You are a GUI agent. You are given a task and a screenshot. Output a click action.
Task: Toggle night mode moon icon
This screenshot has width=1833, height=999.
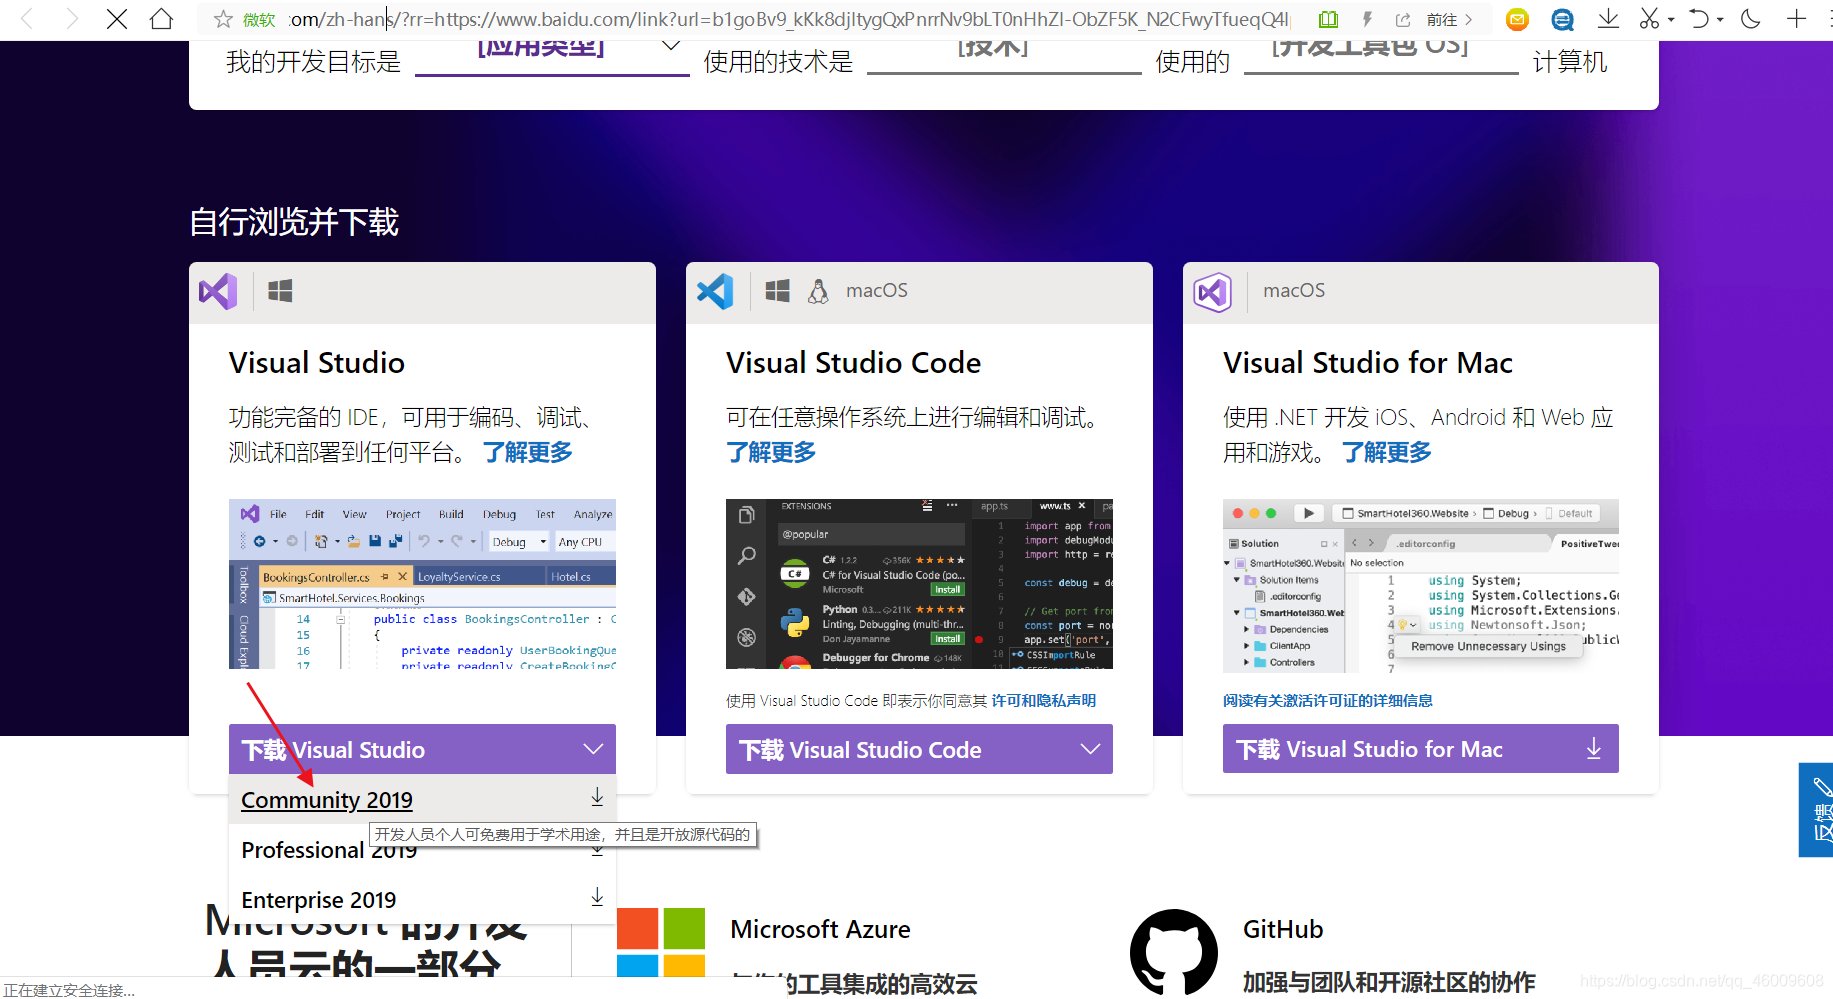1751,19
